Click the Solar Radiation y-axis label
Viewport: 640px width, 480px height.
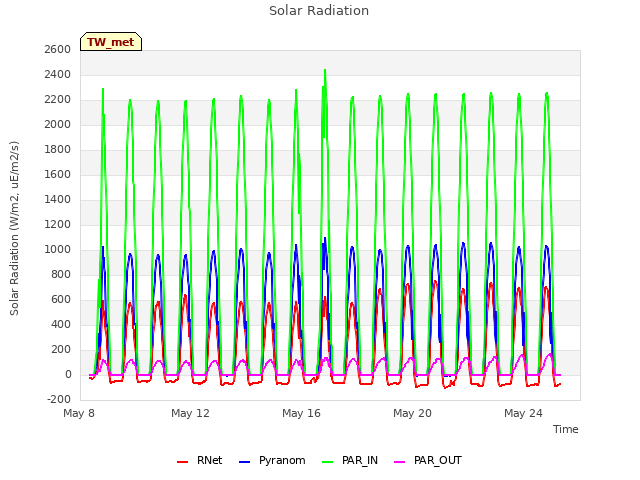coord(14,228)
